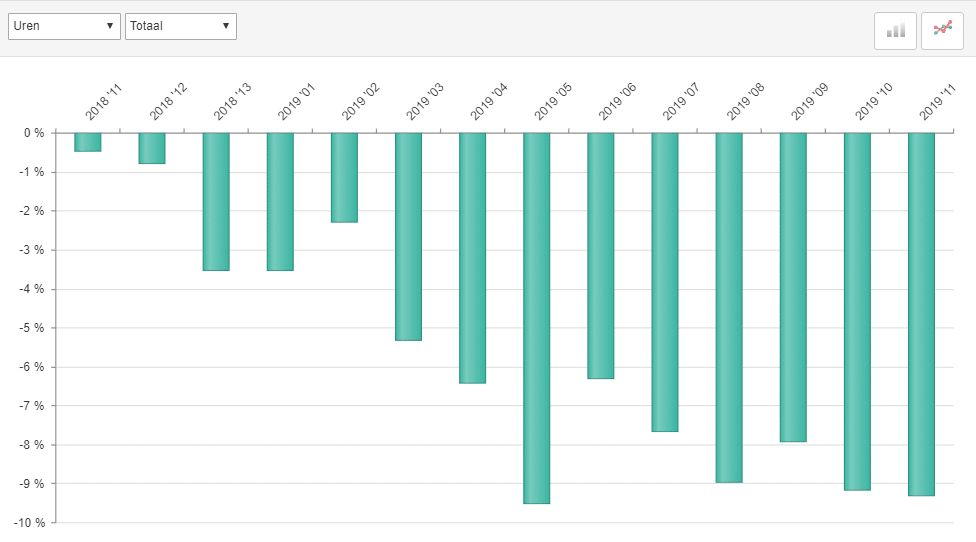
Task: Open the Uren dropdown
Action: (x=64, y=26)
